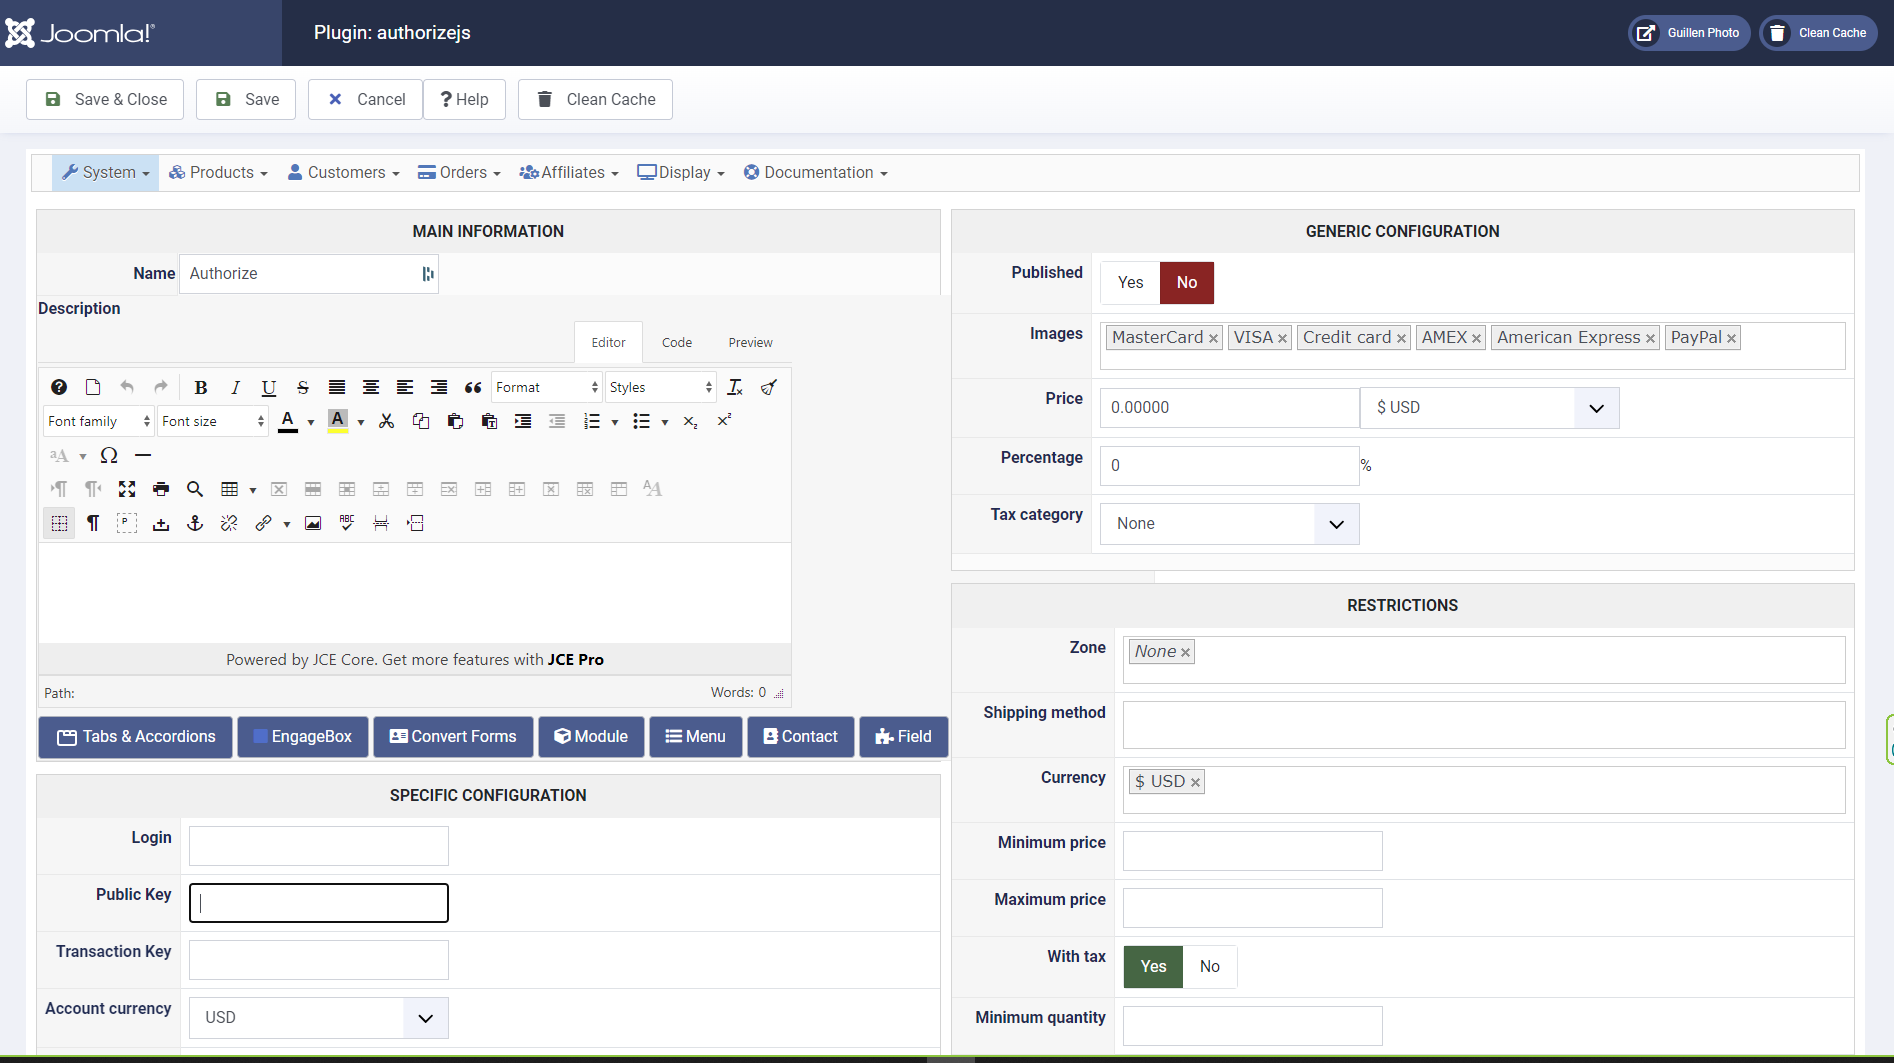Focus the Public Key input field
The image size is (1894, 1063).
(x=319, y=903)
